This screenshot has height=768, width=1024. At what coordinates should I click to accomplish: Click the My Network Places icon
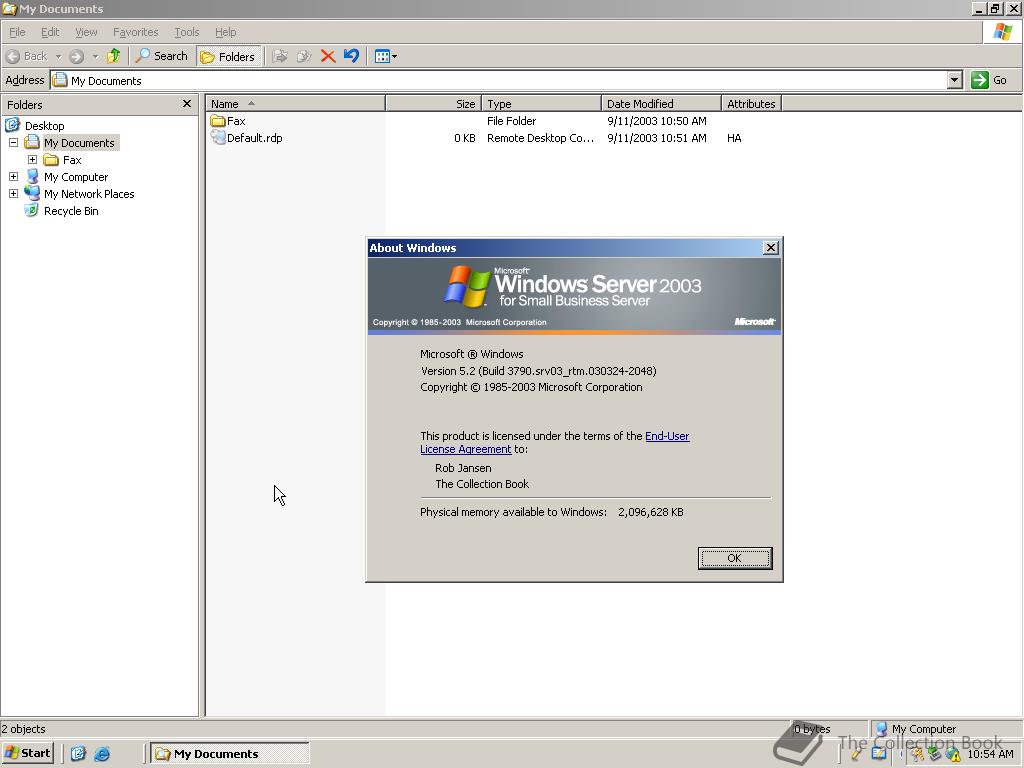click(31, 193)
